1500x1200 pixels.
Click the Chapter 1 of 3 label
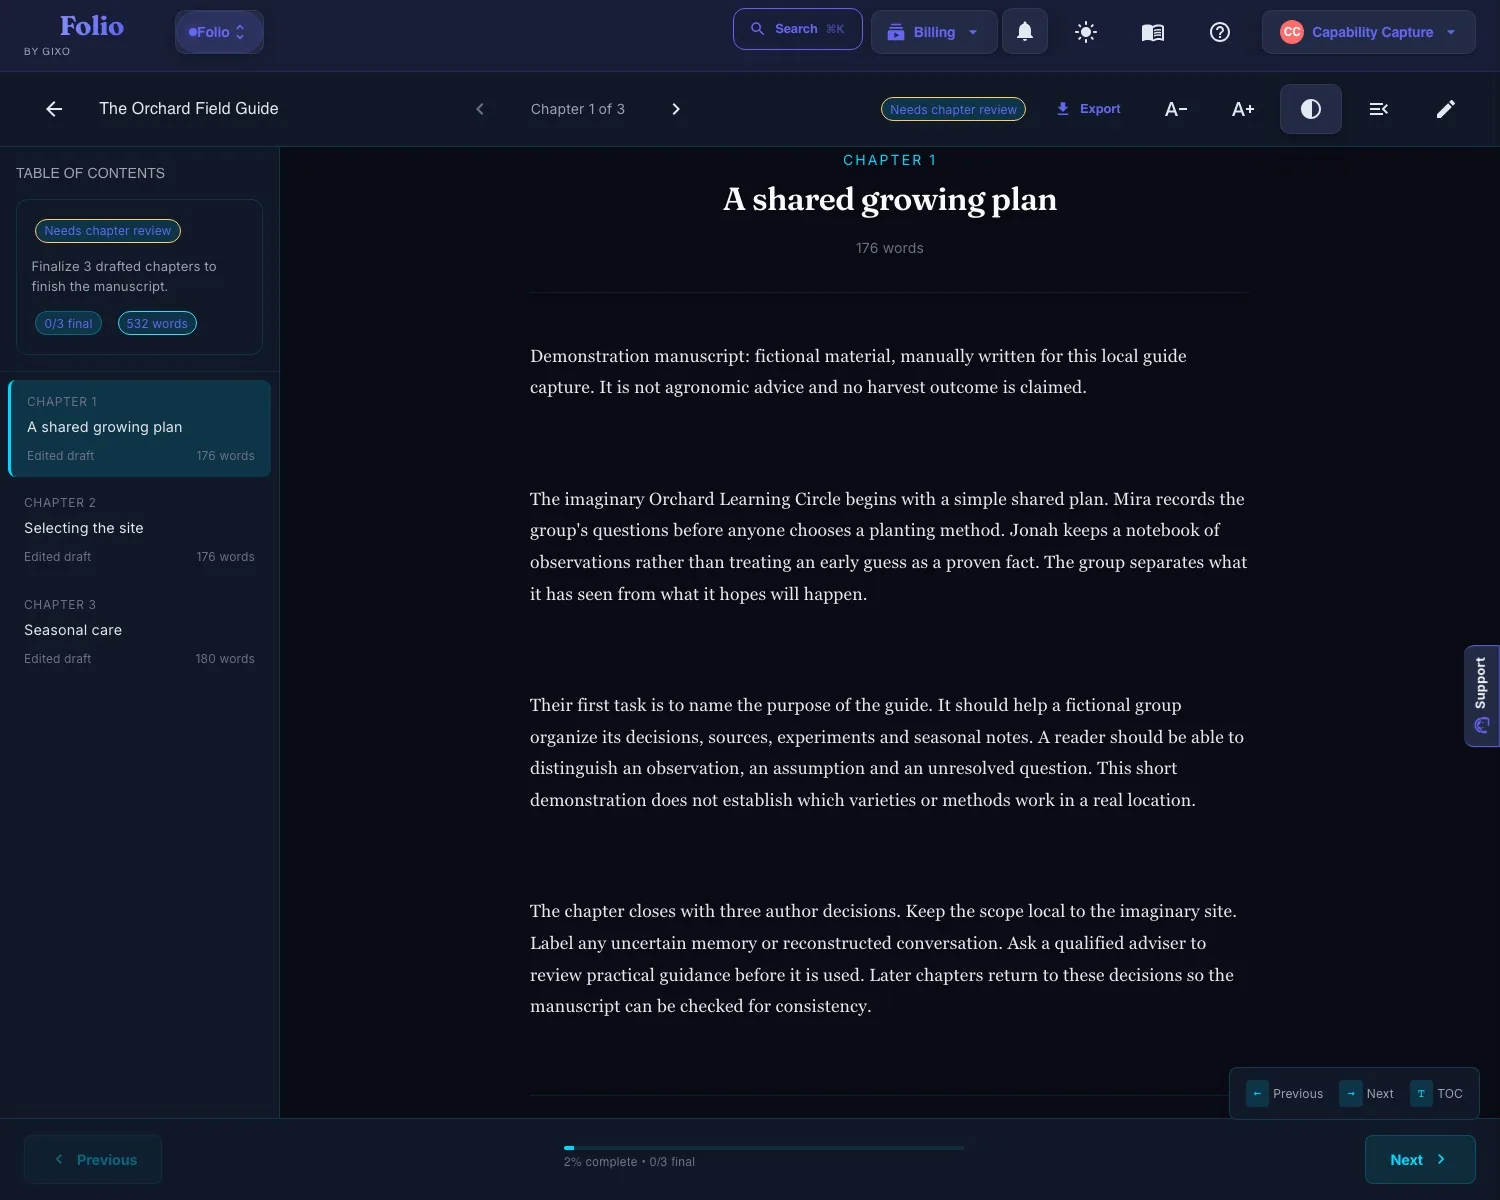pos(578,109)
